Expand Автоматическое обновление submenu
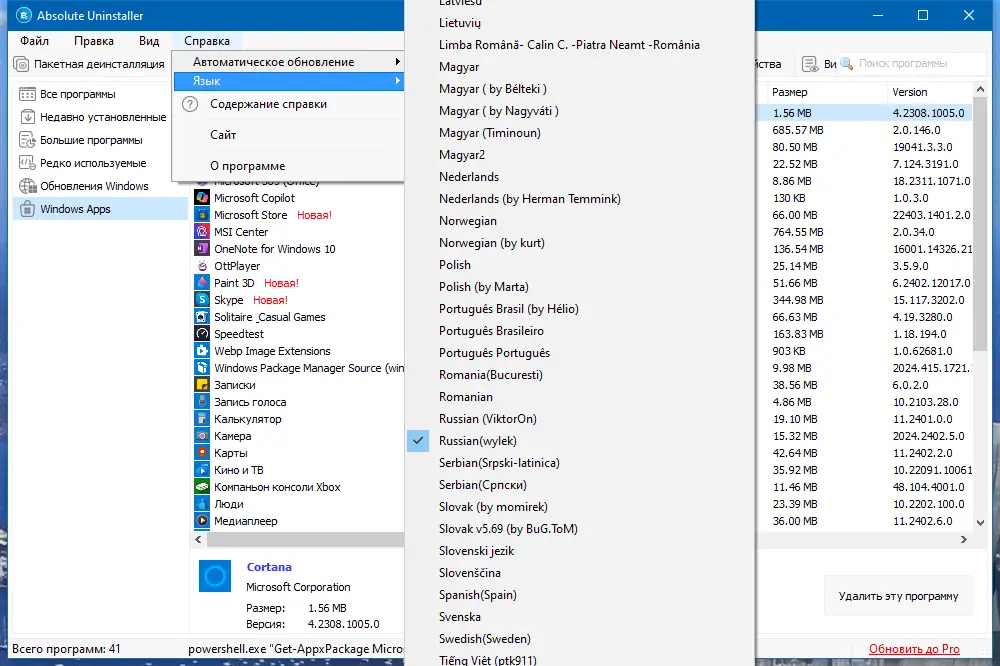The width and height of the screenshot is (1000, 666). [x=288, y=62]
